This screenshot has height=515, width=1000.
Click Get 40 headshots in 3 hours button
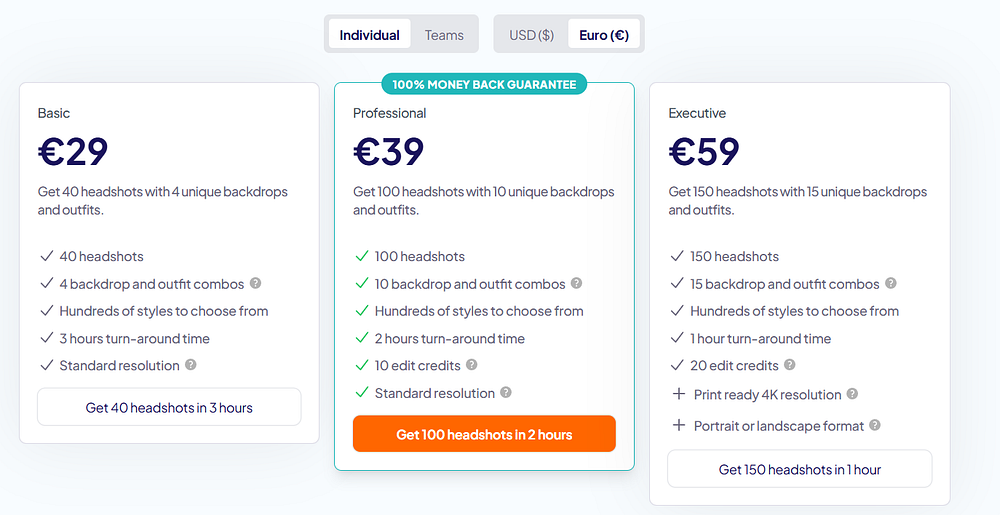click(x=169, y=407)
